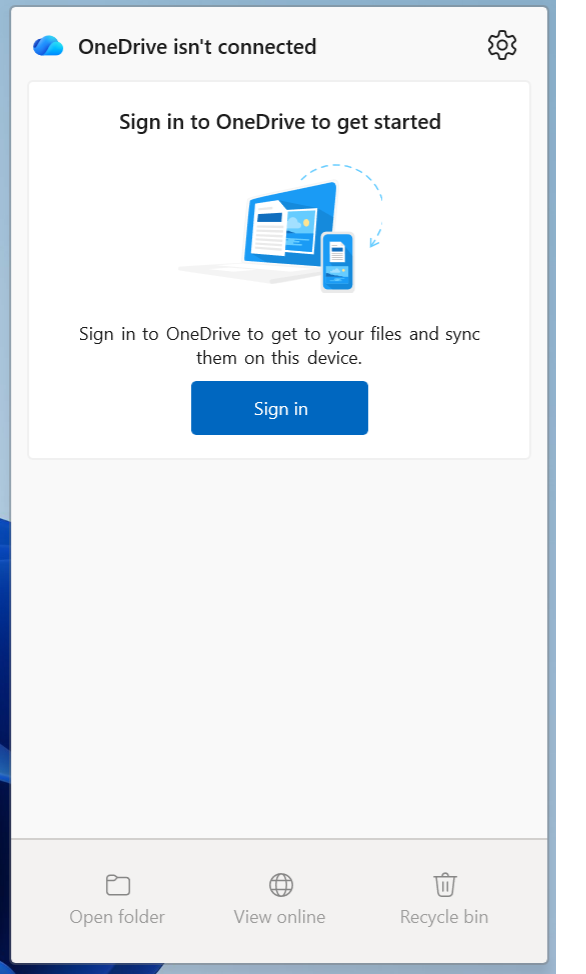Screen dimensions: 586x974
Task: Click the "Recycle bin" label
Action: [x=444, y=917]
